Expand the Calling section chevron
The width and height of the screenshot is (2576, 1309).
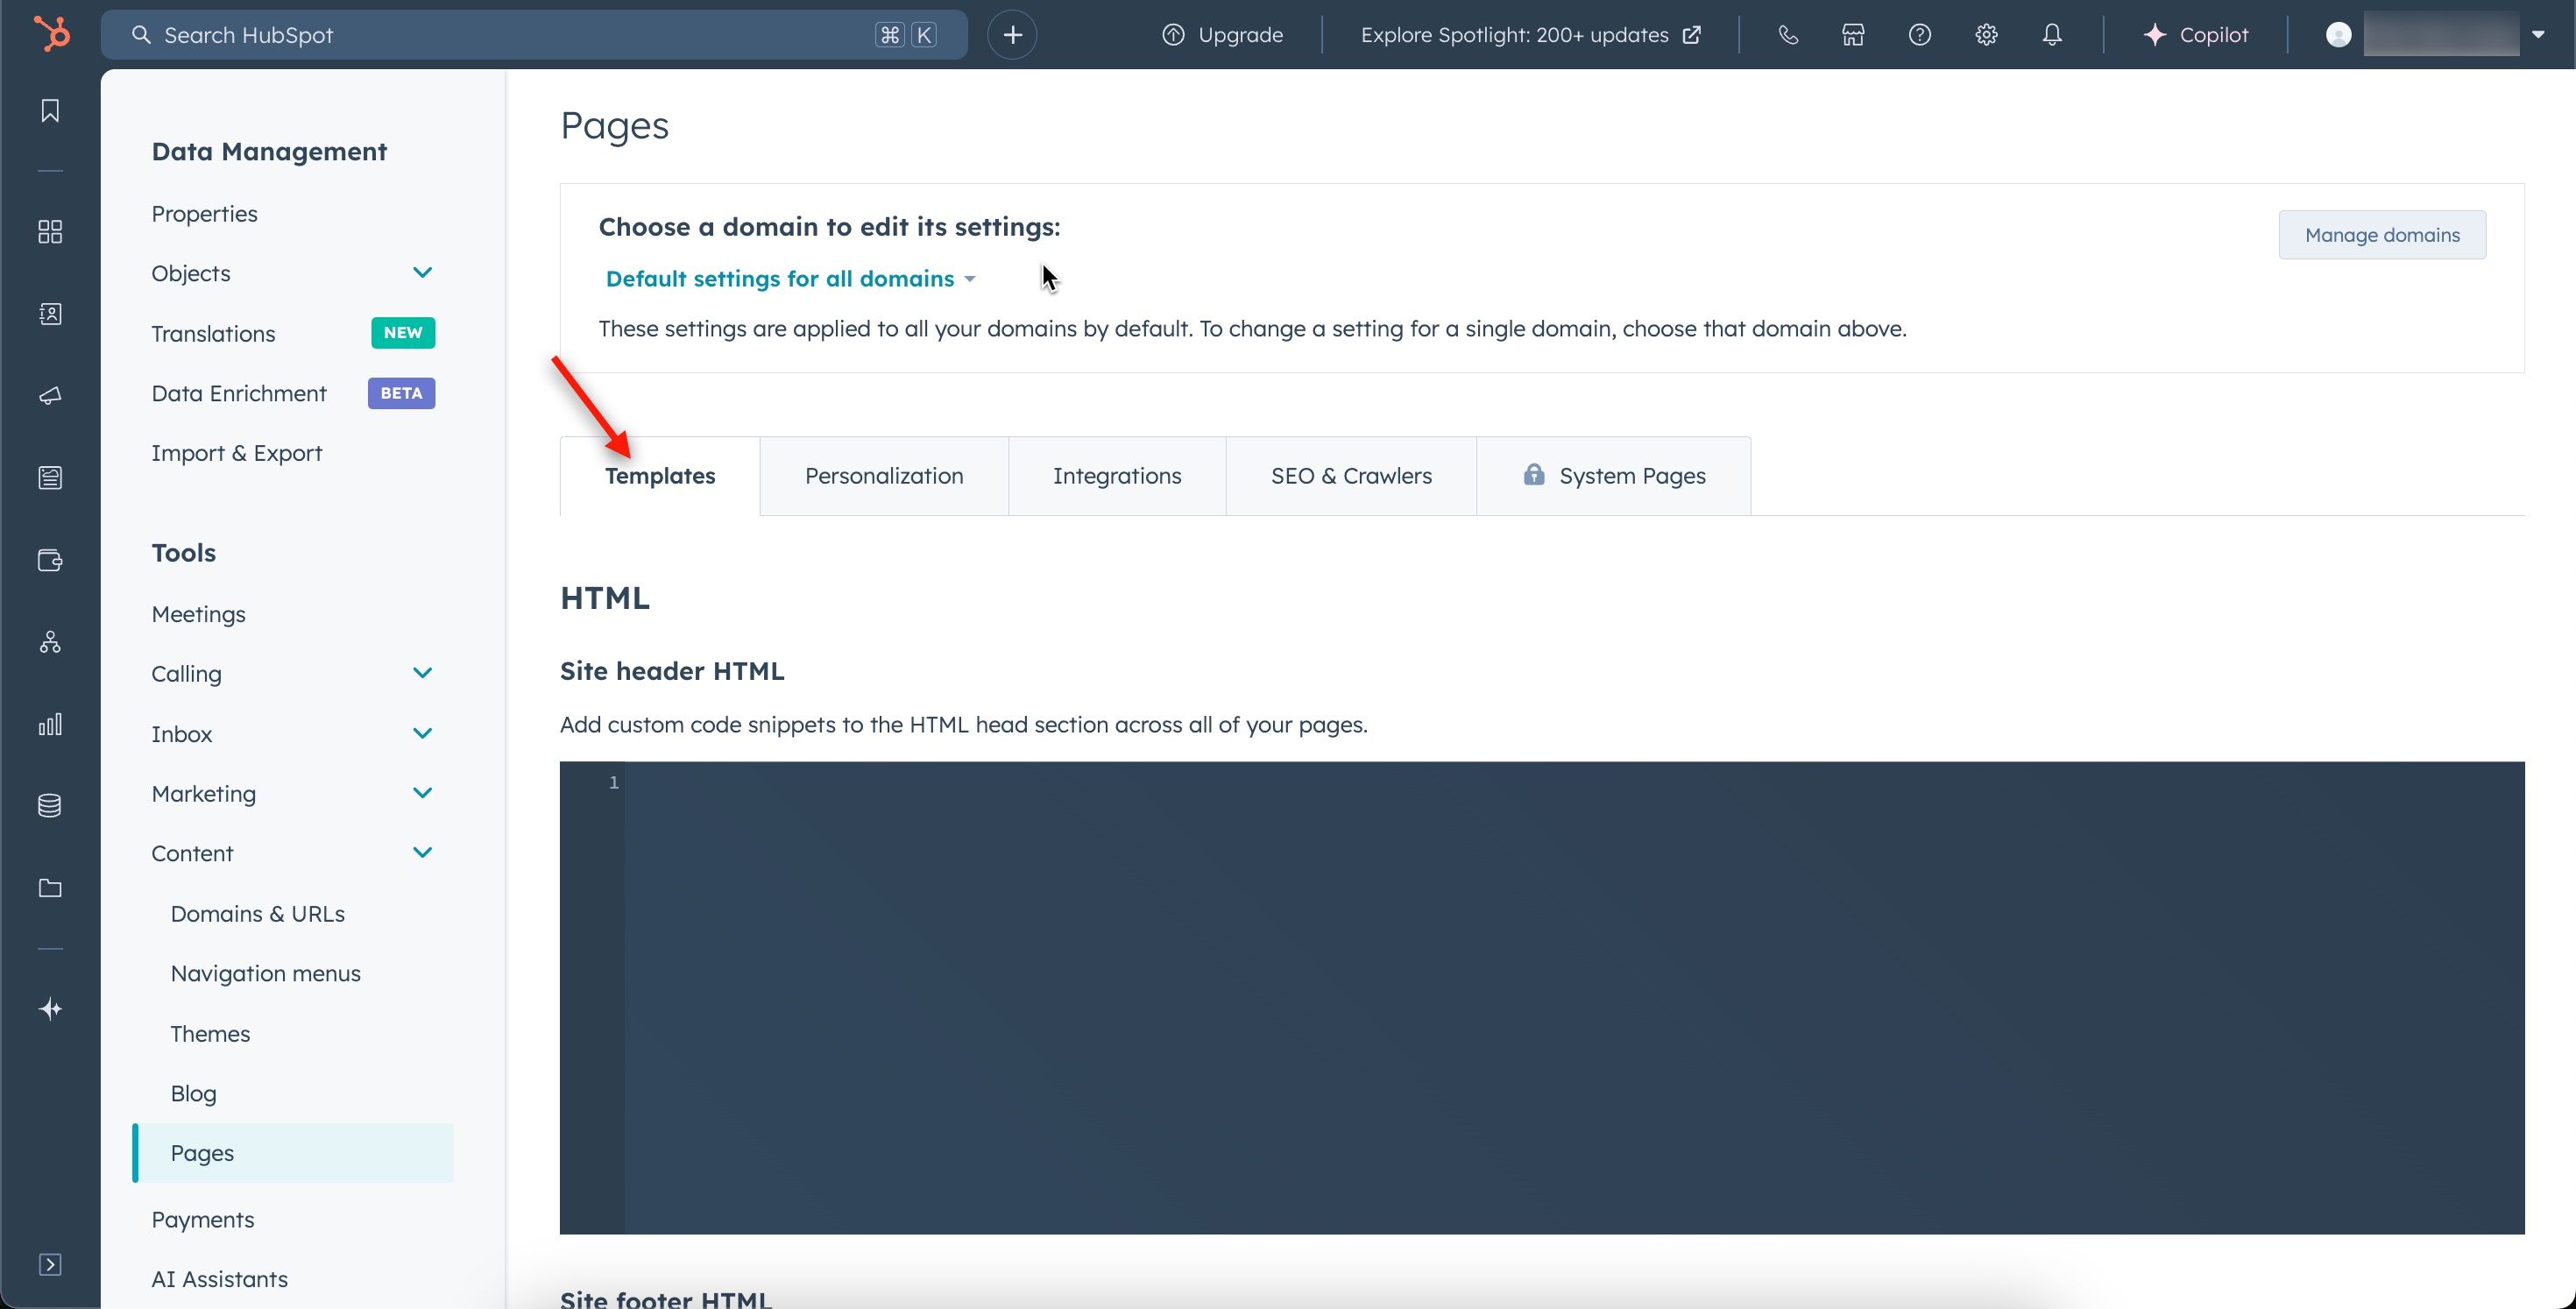pos(422,673)
